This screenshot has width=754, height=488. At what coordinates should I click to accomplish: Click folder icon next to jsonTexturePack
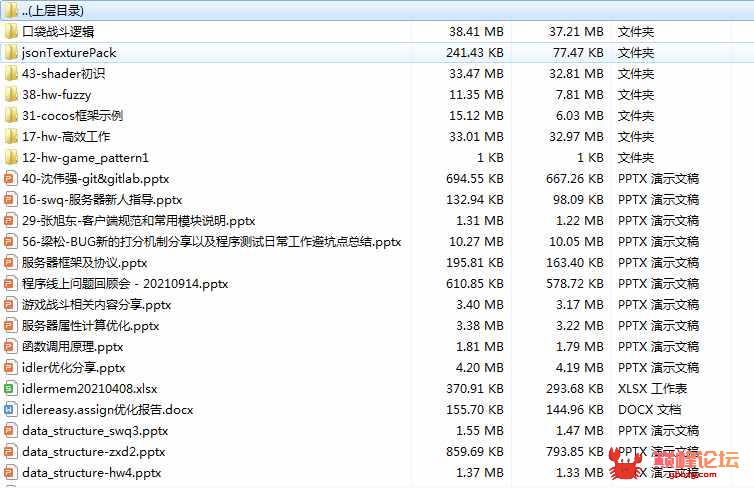tap(11, 53)
